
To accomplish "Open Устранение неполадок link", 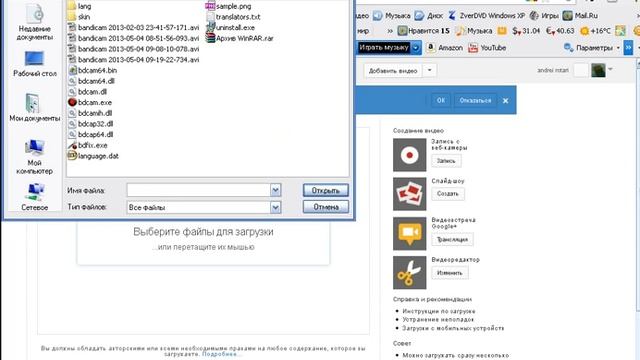I will click(438, 320).
